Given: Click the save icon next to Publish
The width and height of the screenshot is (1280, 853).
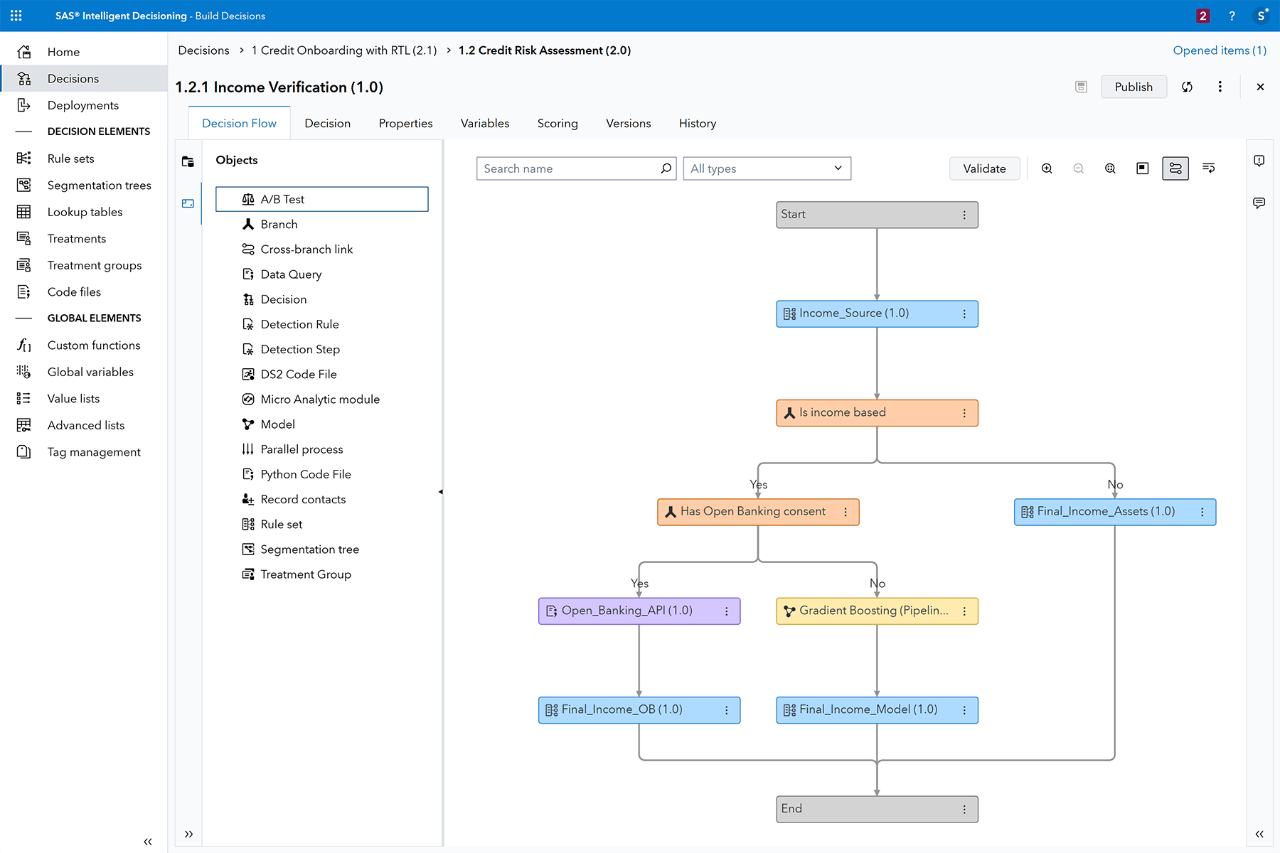Looking at the screenshot, I should coord(1080,87).
